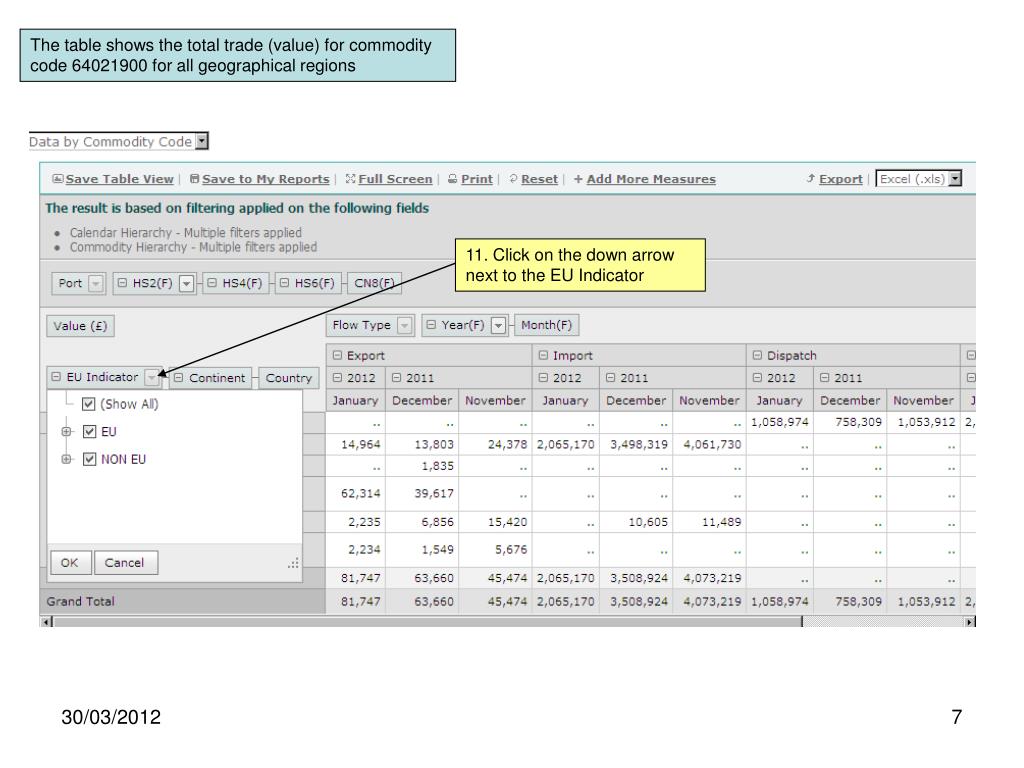Click the Save Table View icon

(x=57, y=179)
